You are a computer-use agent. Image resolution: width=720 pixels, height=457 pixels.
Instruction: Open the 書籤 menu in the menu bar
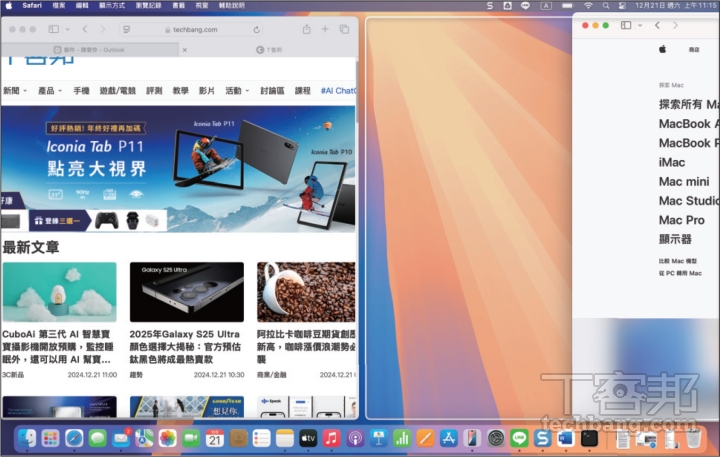(178, 6)
